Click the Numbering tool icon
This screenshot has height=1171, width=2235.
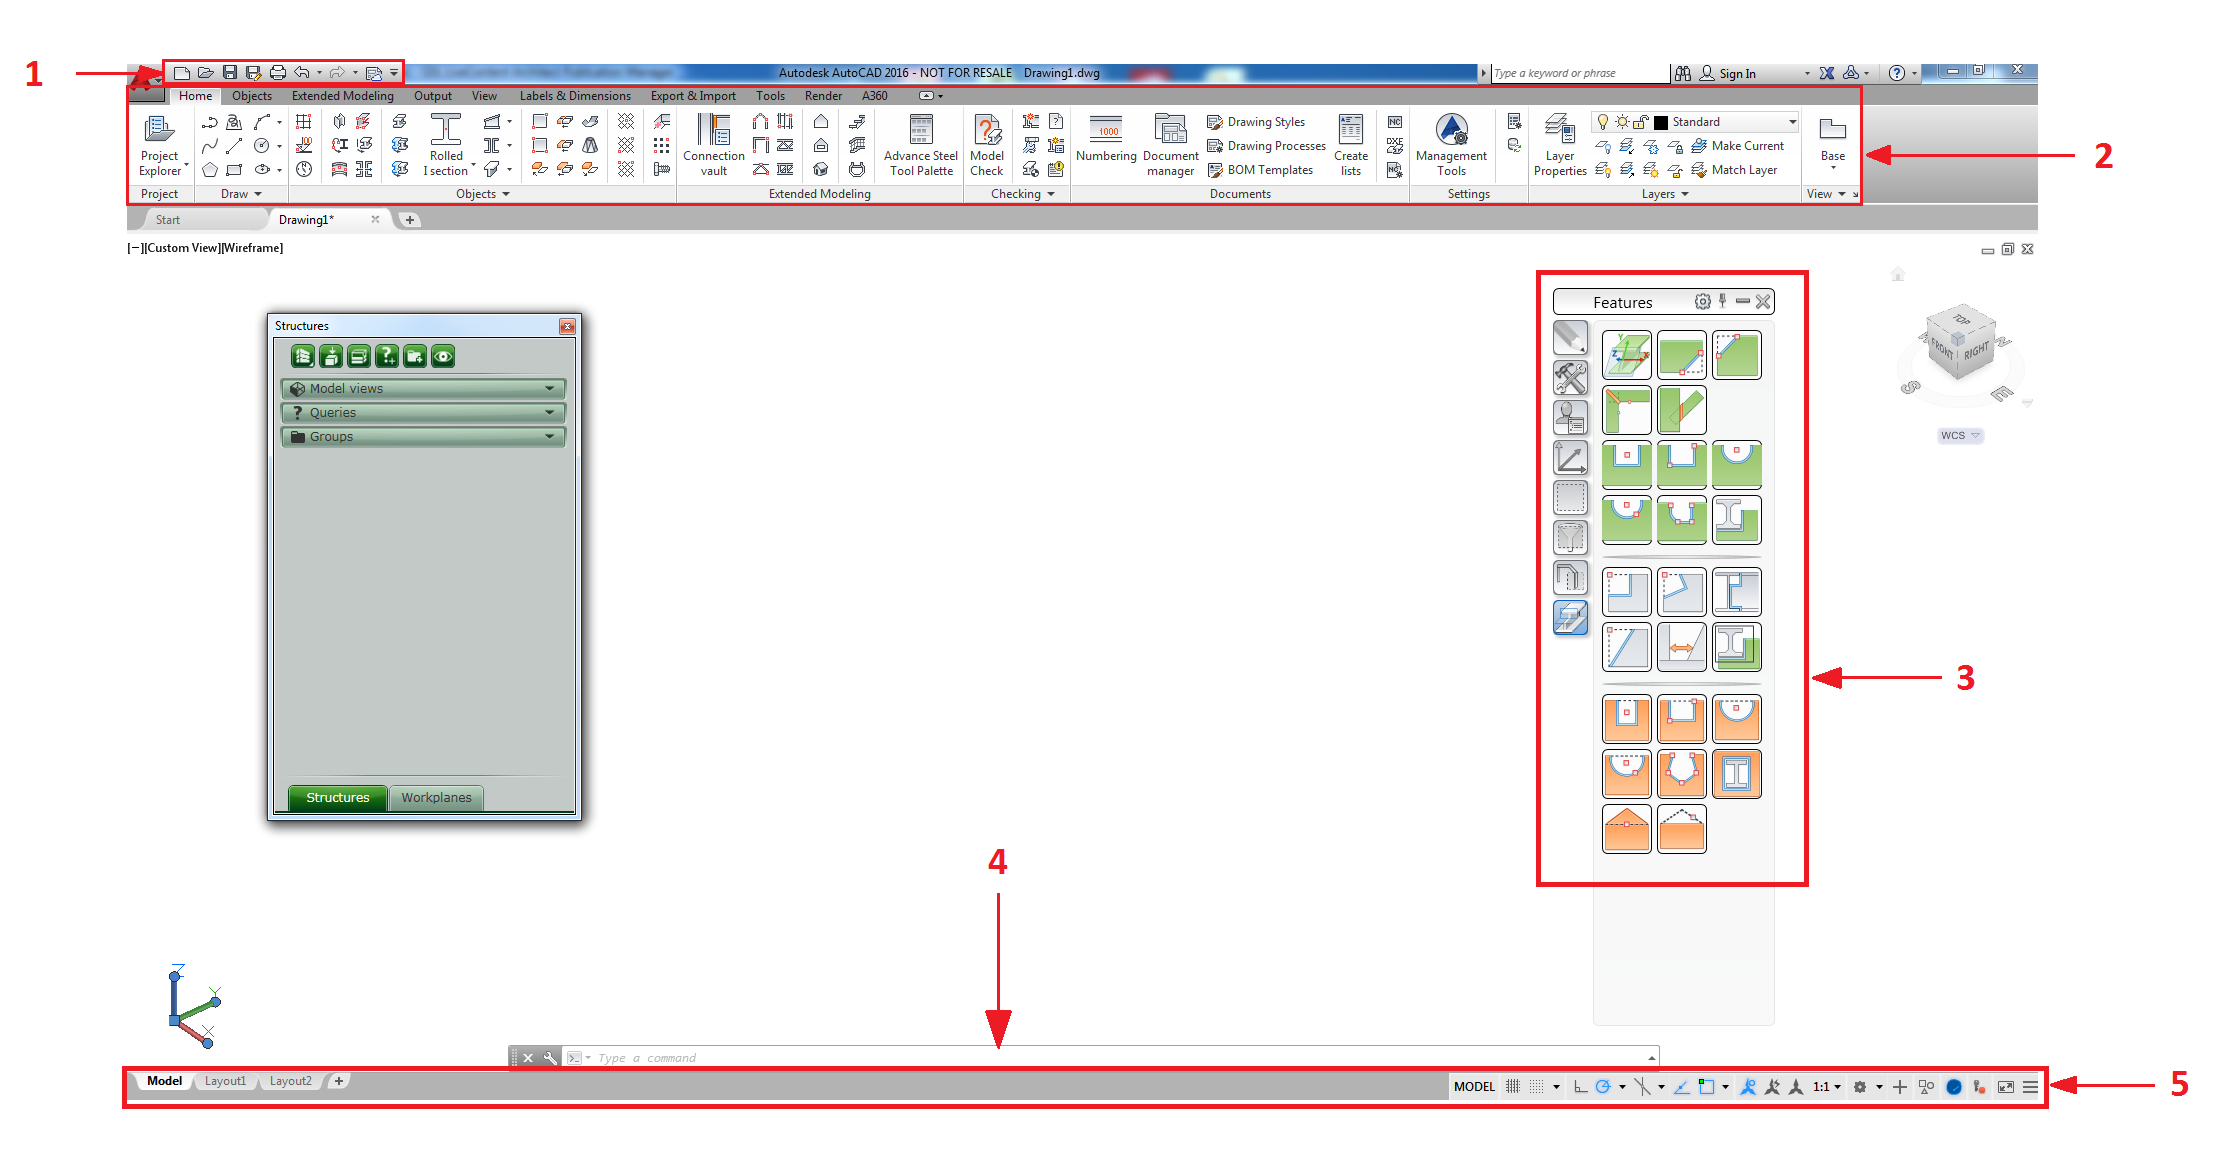[1106, 131]
